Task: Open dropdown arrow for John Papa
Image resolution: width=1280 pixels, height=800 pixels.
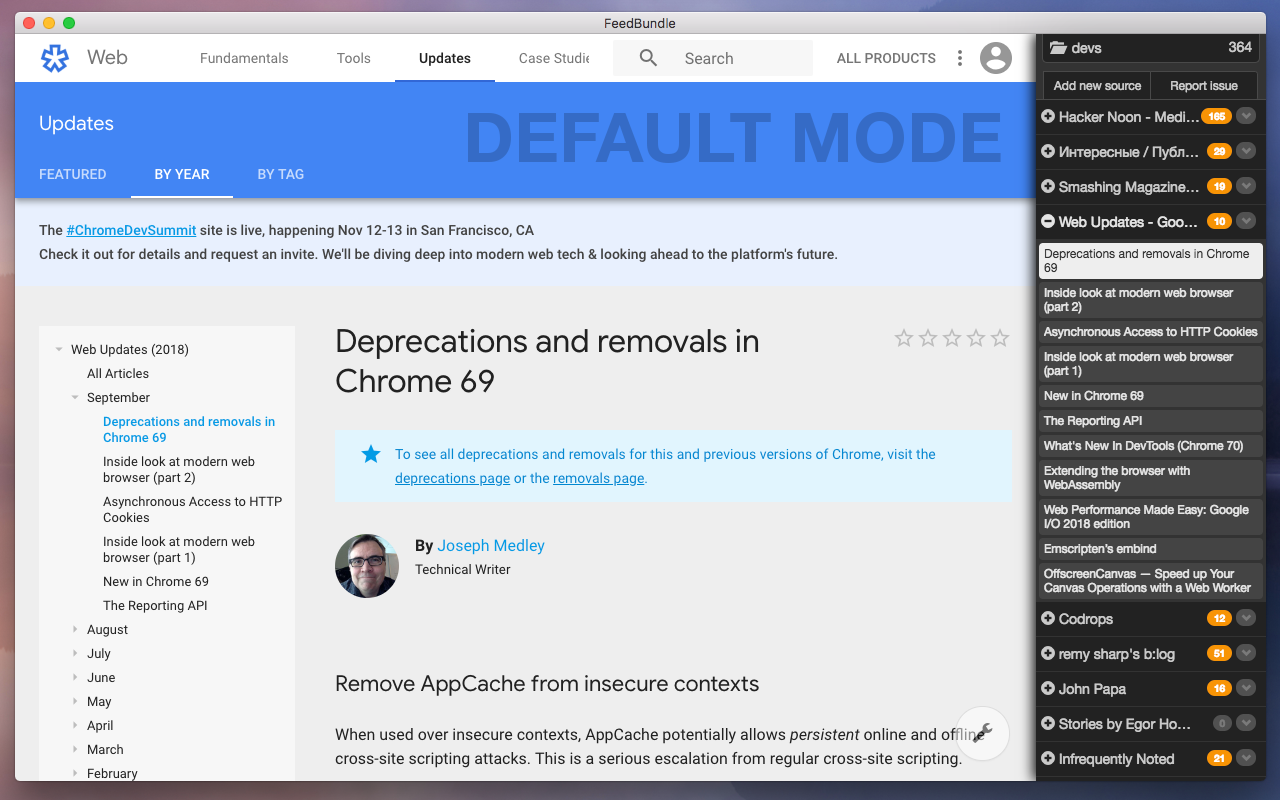Action: pyautogui.click(x=1246, y=689)
